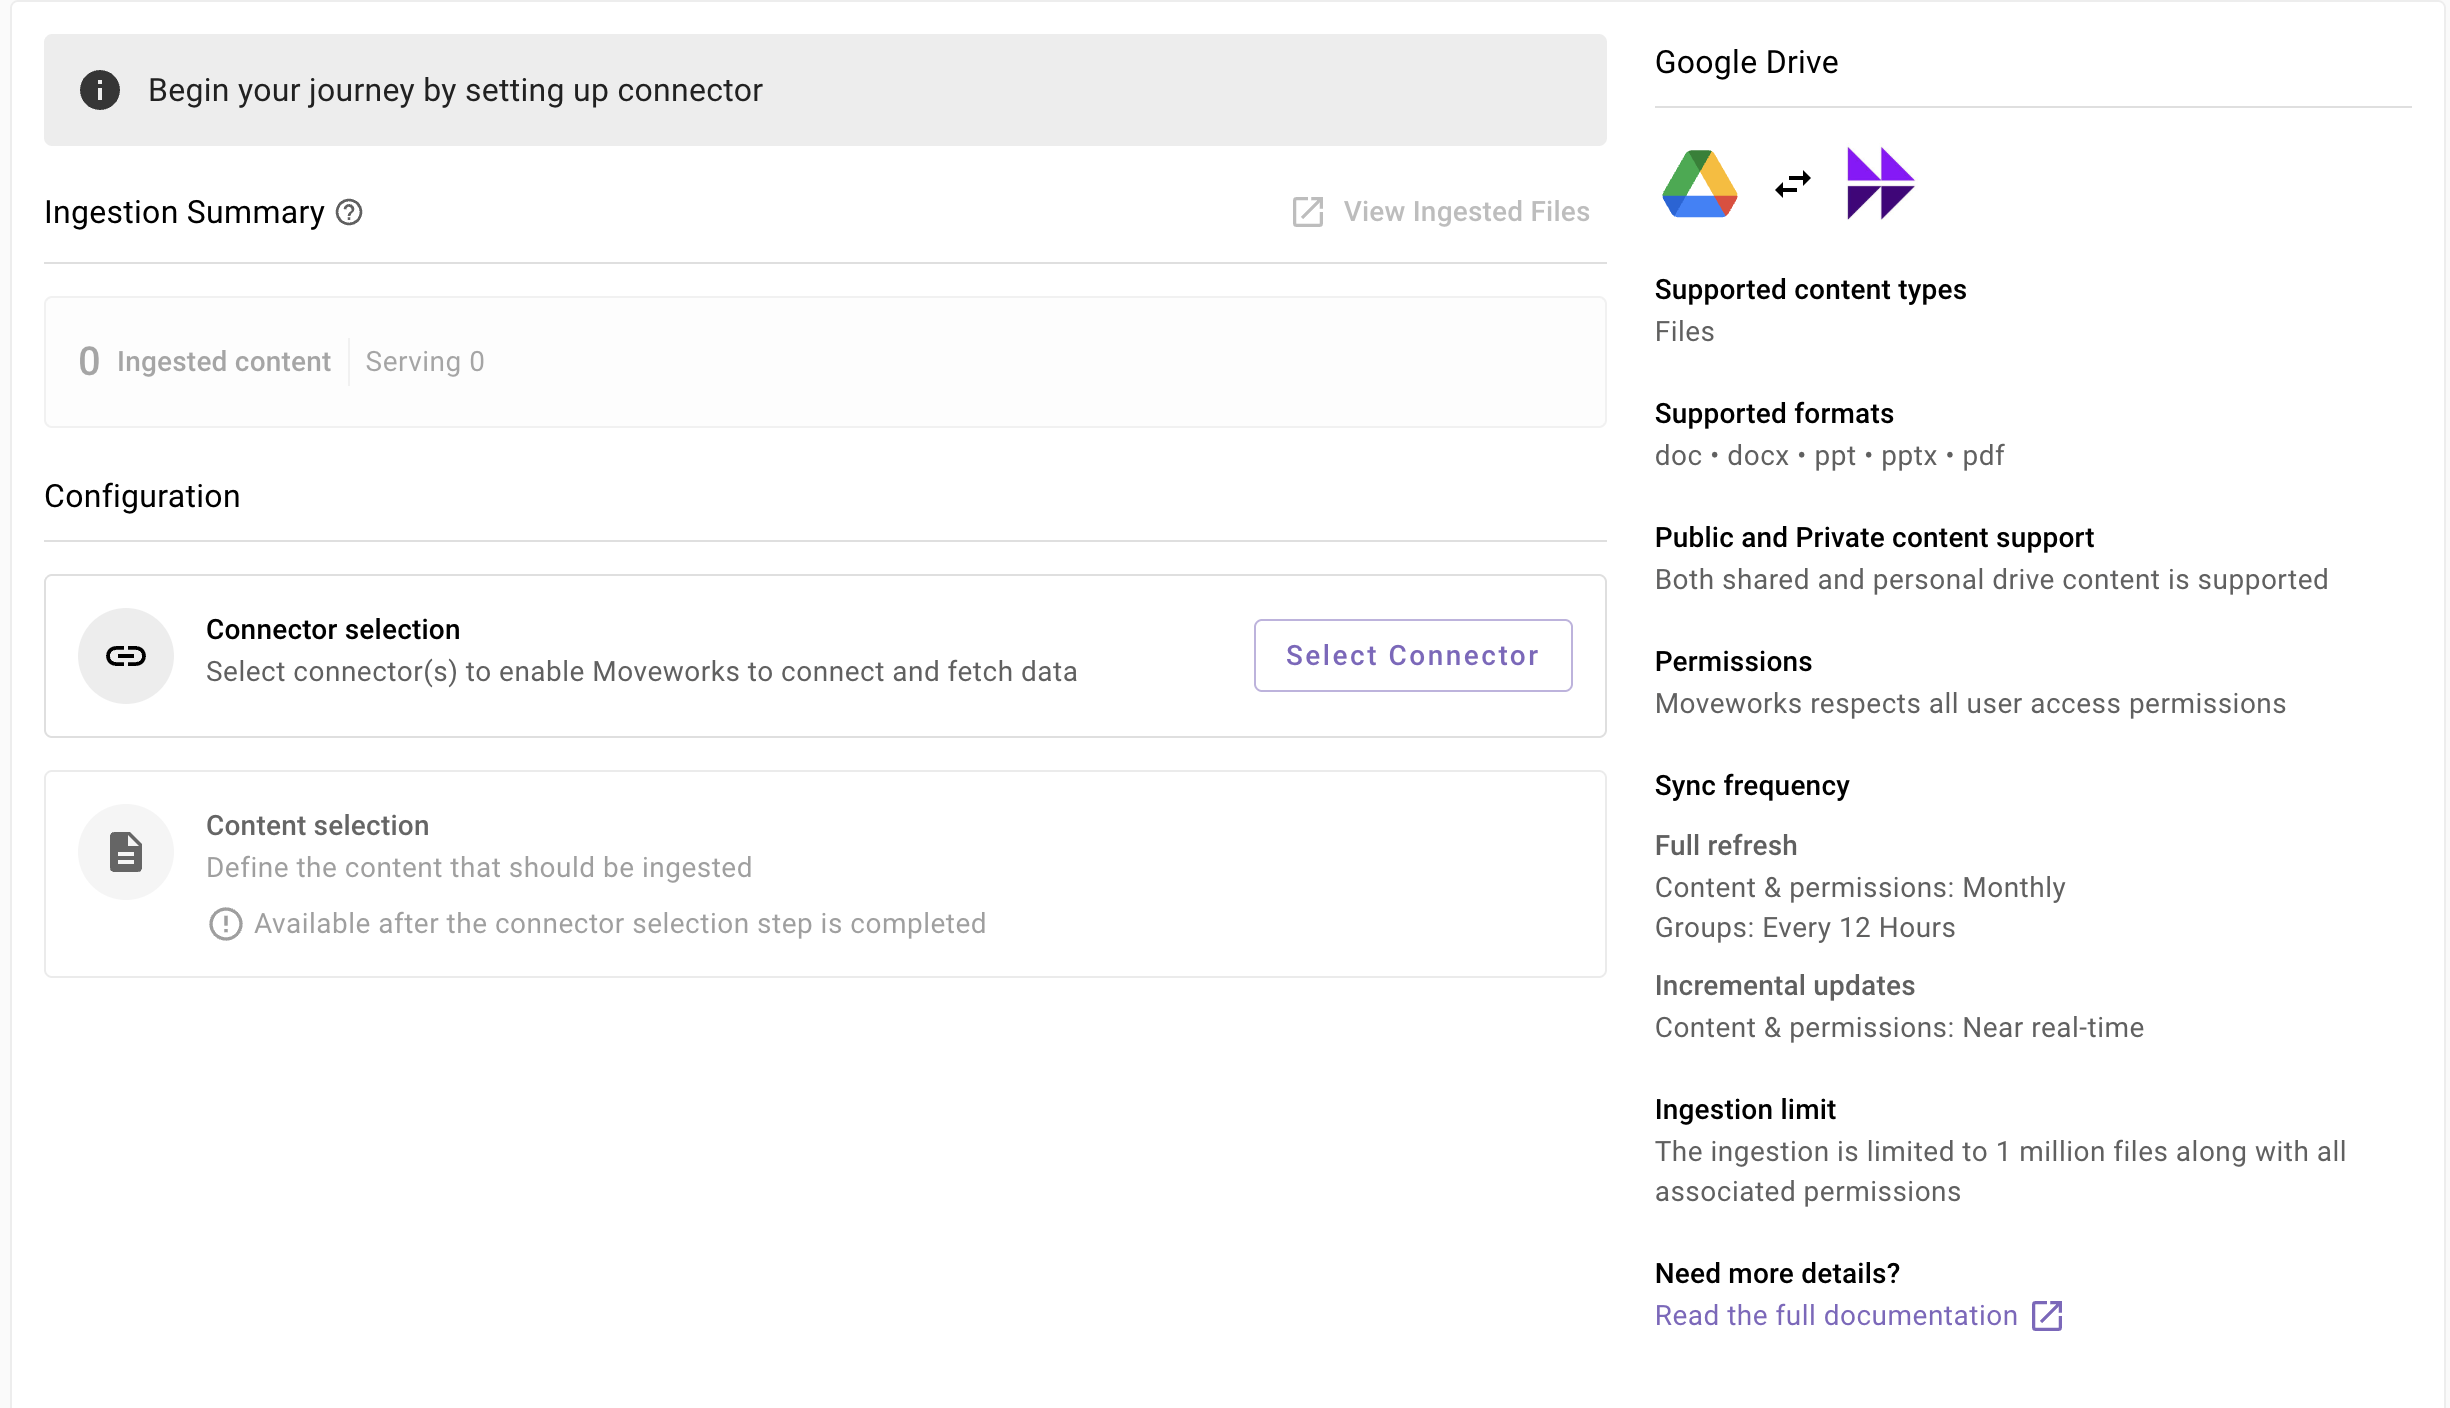This screenshot has width=2450, height=1408.
Task: Click the Configuration section heading
Action: 142,496
